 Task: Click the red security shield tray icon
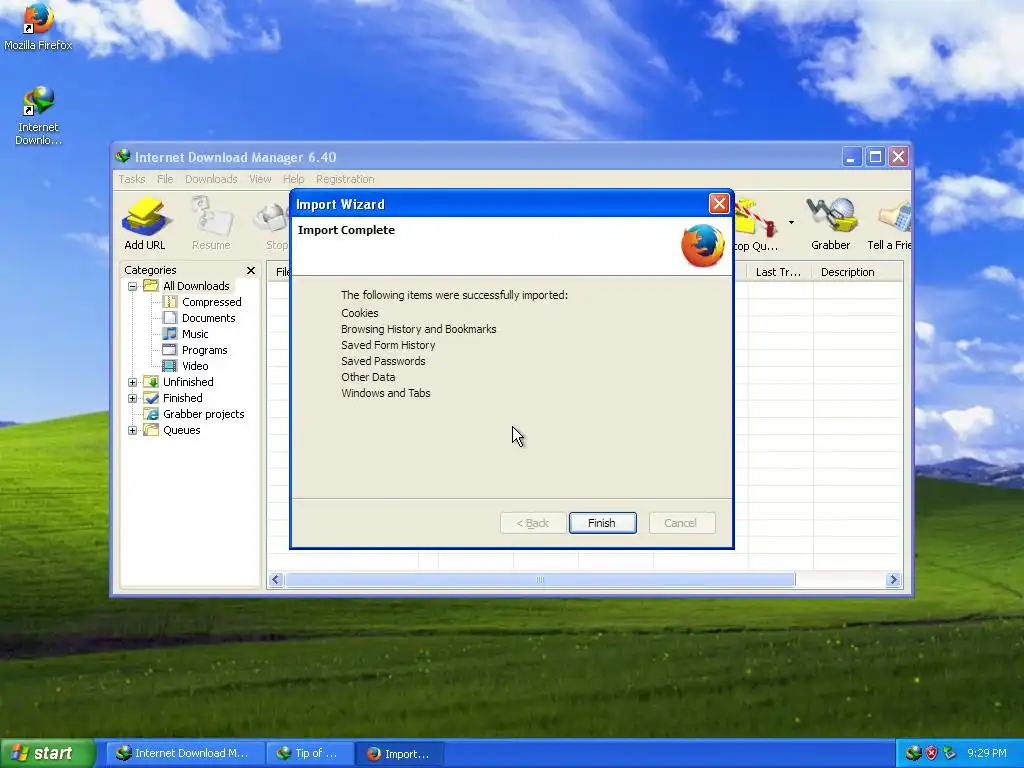(931, 753)
